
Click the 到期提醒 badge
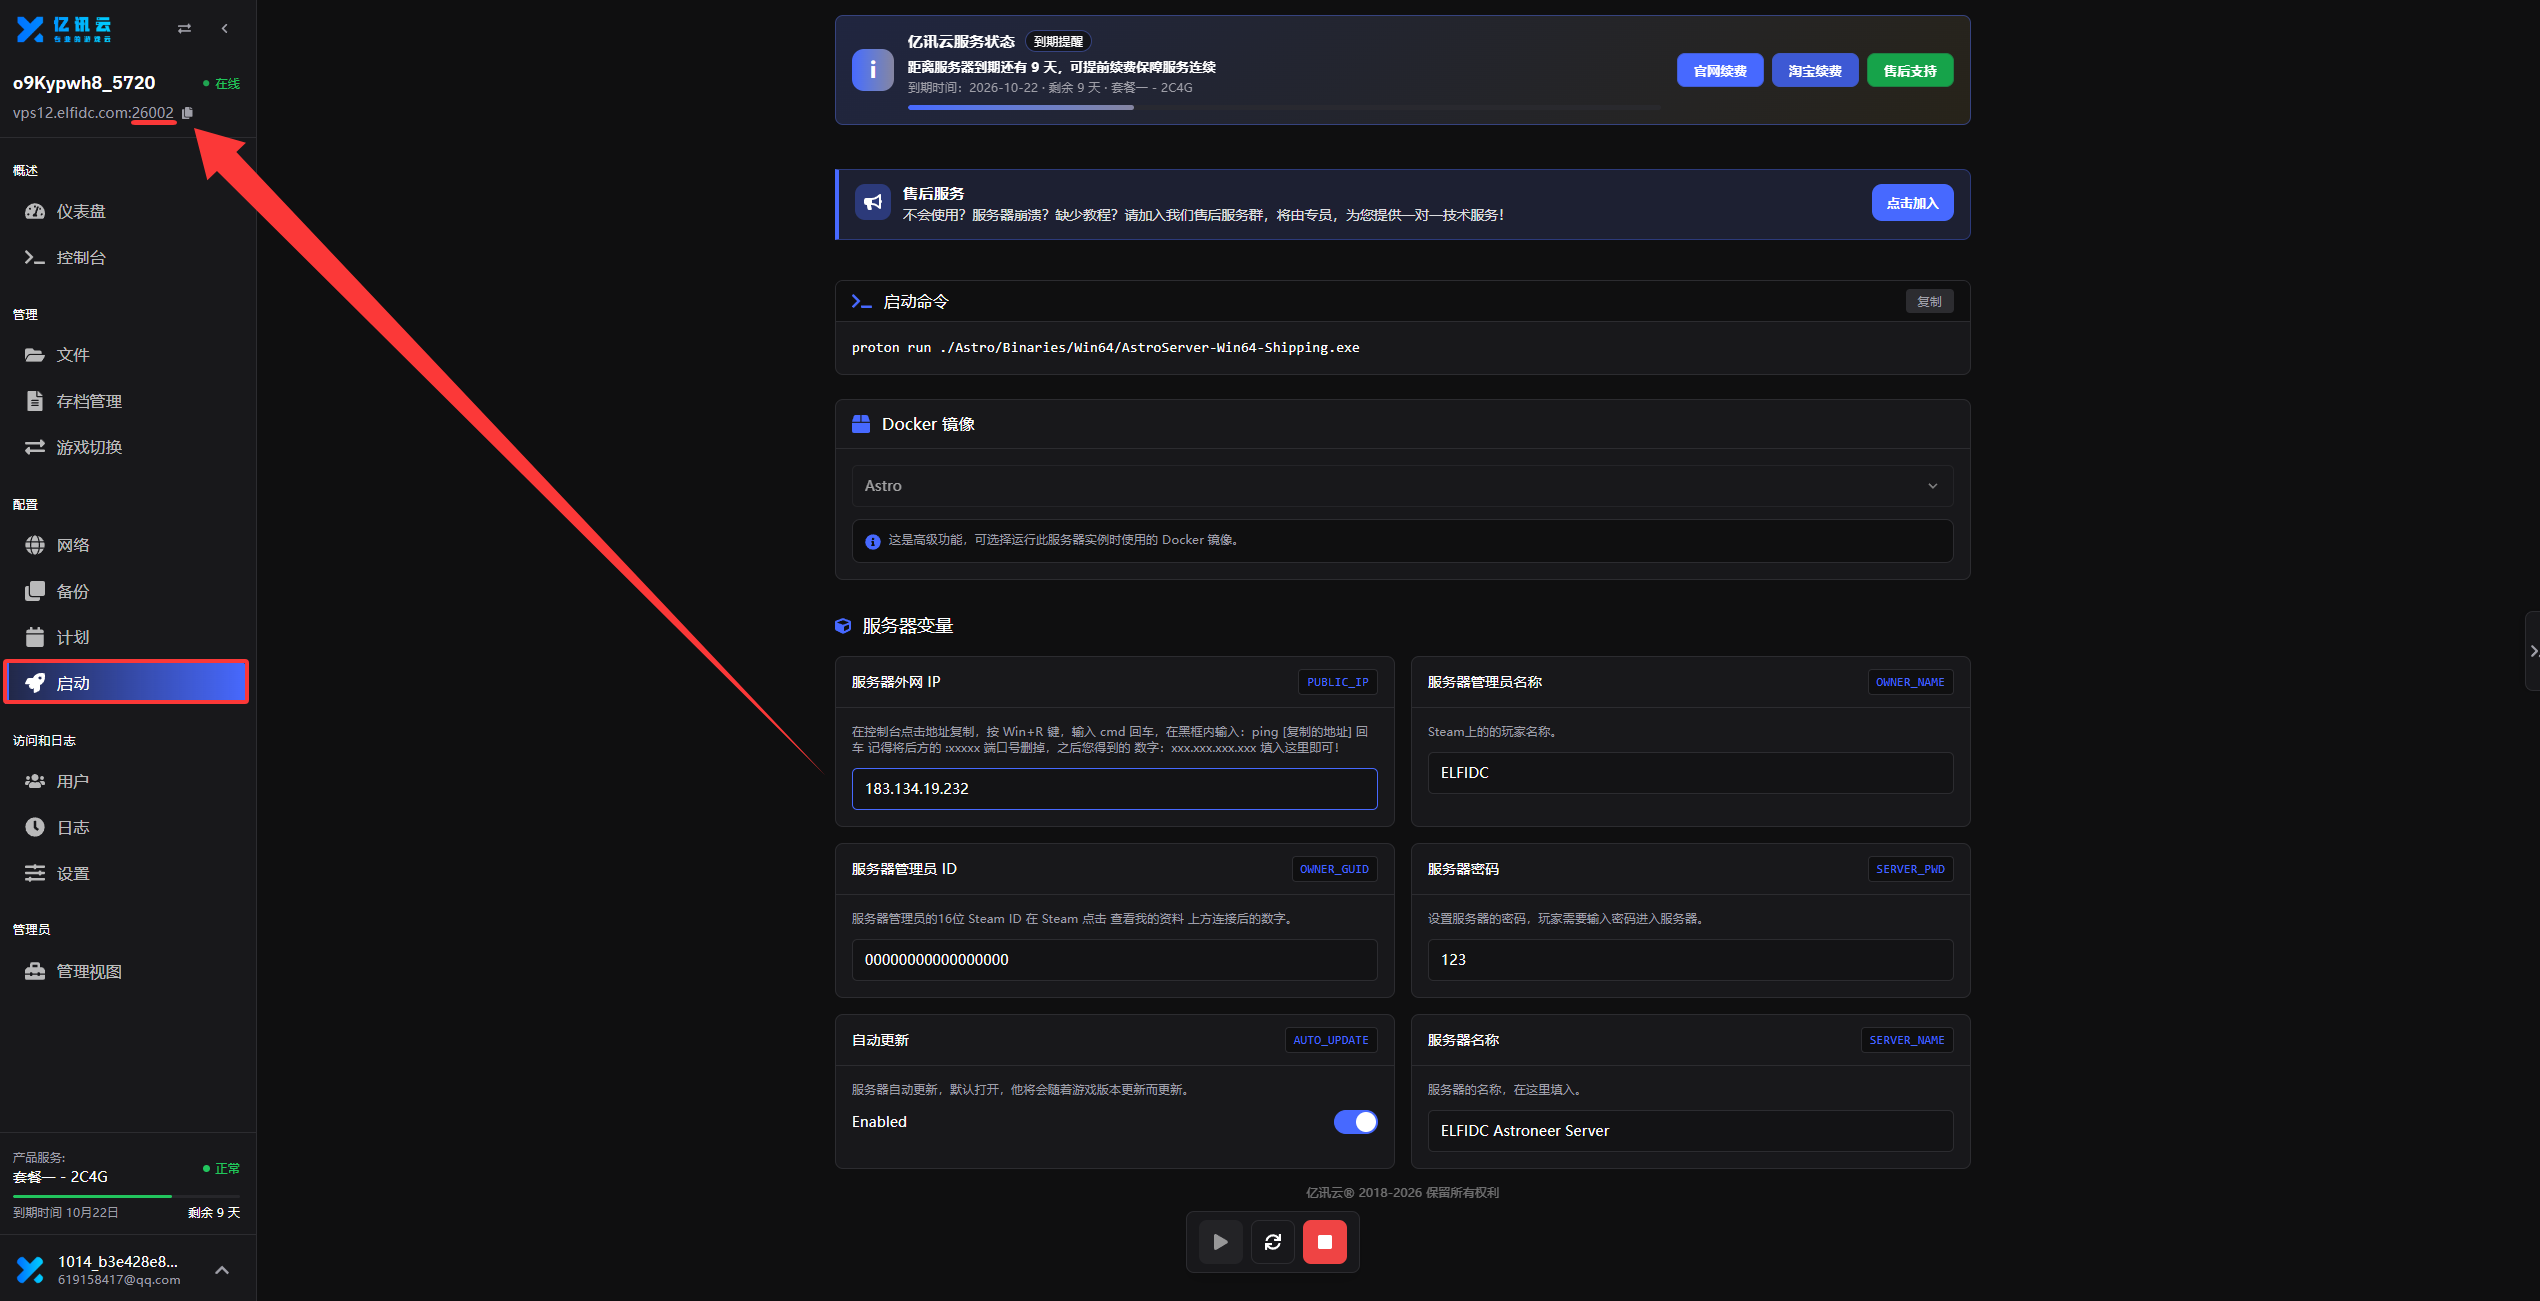(1058, 42)
